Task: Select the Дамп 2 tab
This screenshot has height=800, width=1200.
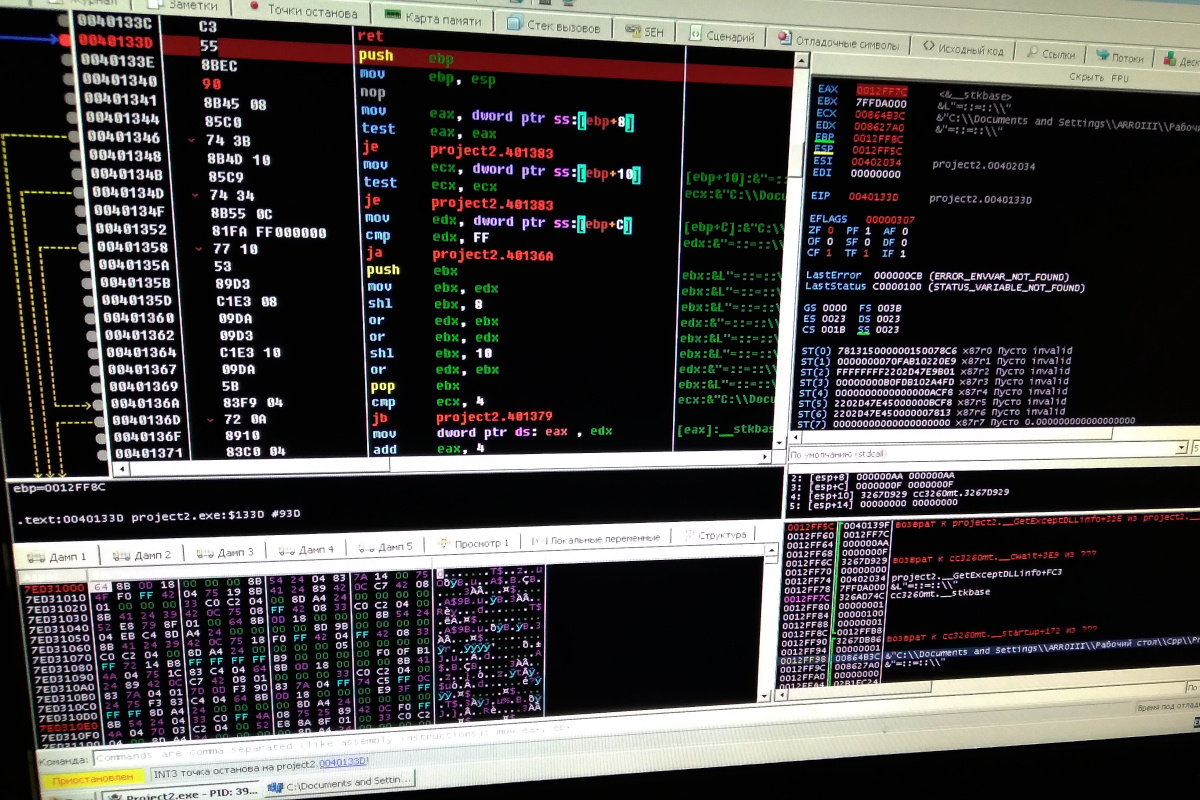Action: [144, 554]
